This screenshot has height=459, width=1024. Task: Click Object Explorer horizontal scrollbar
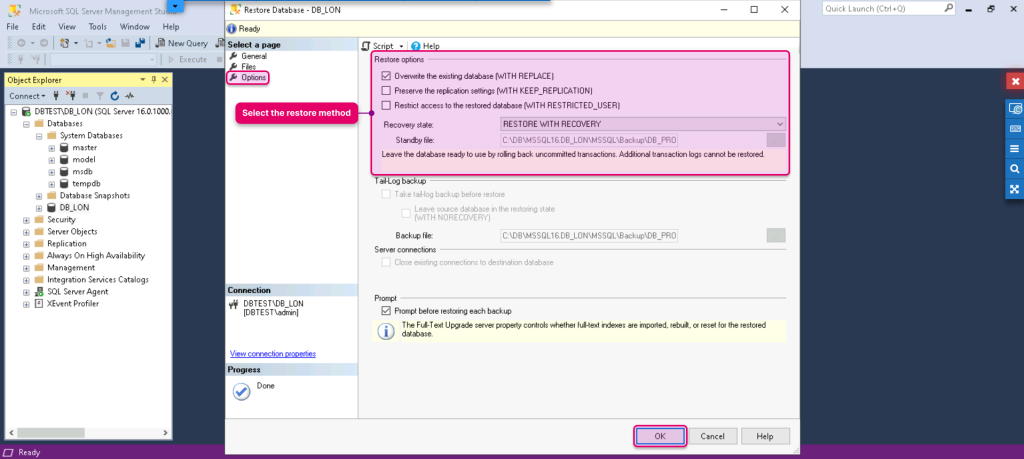pyautogui.click(x=88, y=433)
